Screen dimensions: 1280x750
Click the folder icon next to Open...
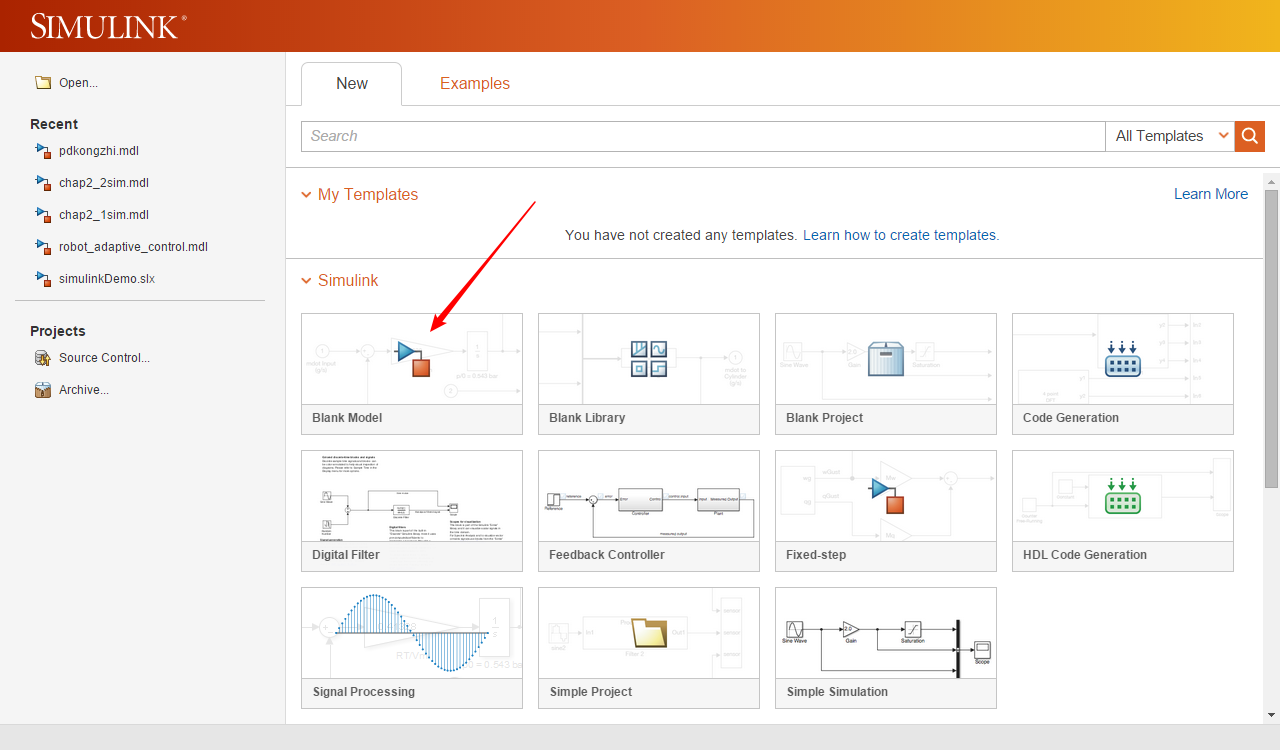[42, 83]
